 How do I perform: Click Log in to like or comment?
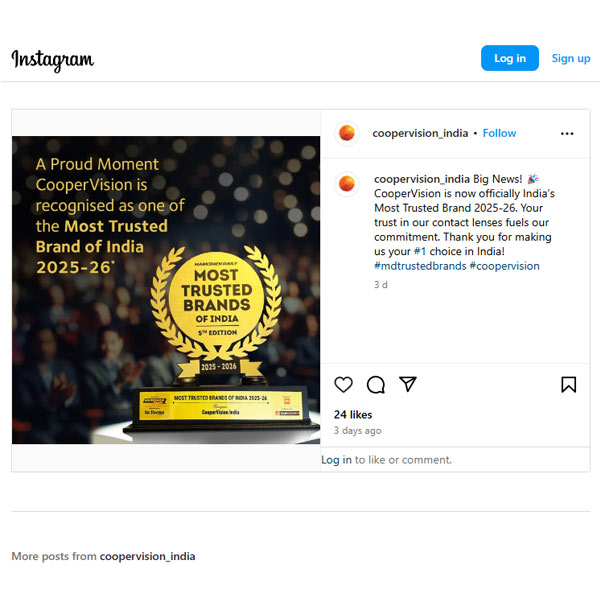pos(336,460)
